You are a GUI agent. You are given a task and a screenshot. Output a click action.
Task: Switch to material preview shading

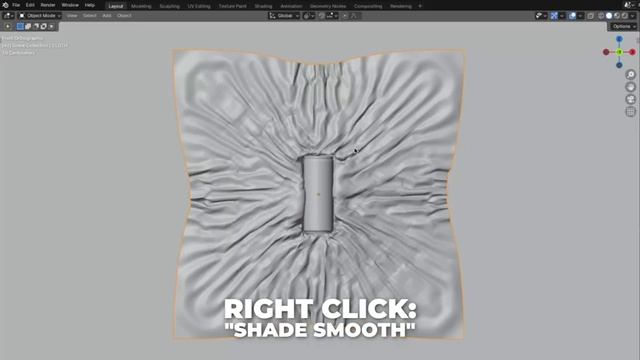(617, 16)
